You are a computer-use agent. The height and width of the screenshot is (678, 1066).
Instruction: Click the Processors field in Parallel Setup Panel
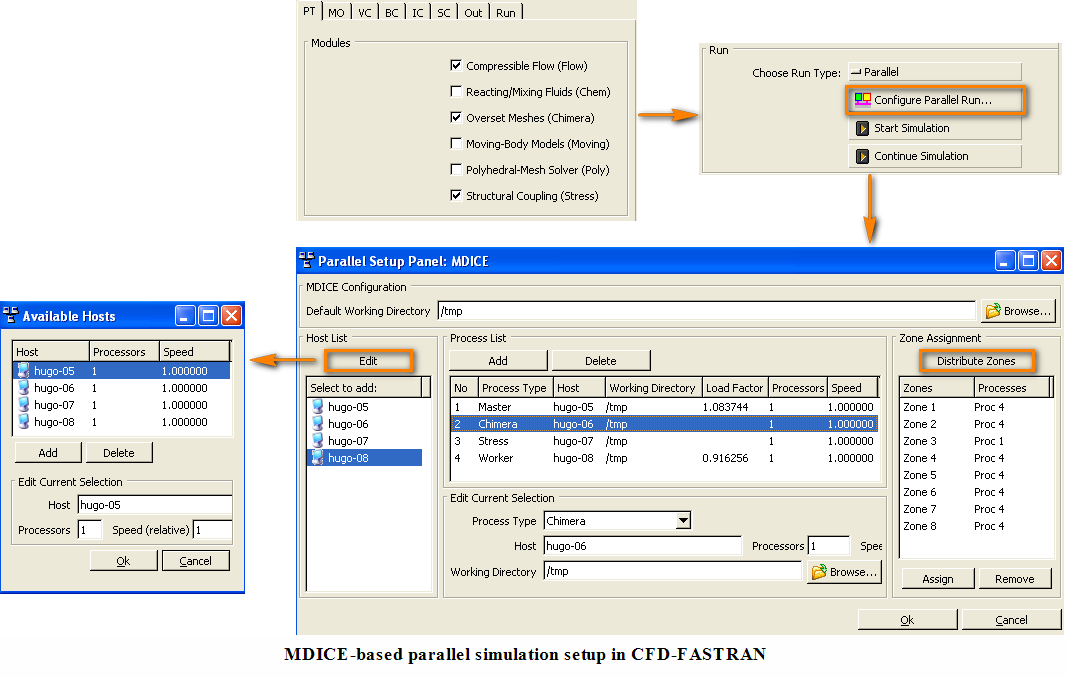(x=829, y=545)
